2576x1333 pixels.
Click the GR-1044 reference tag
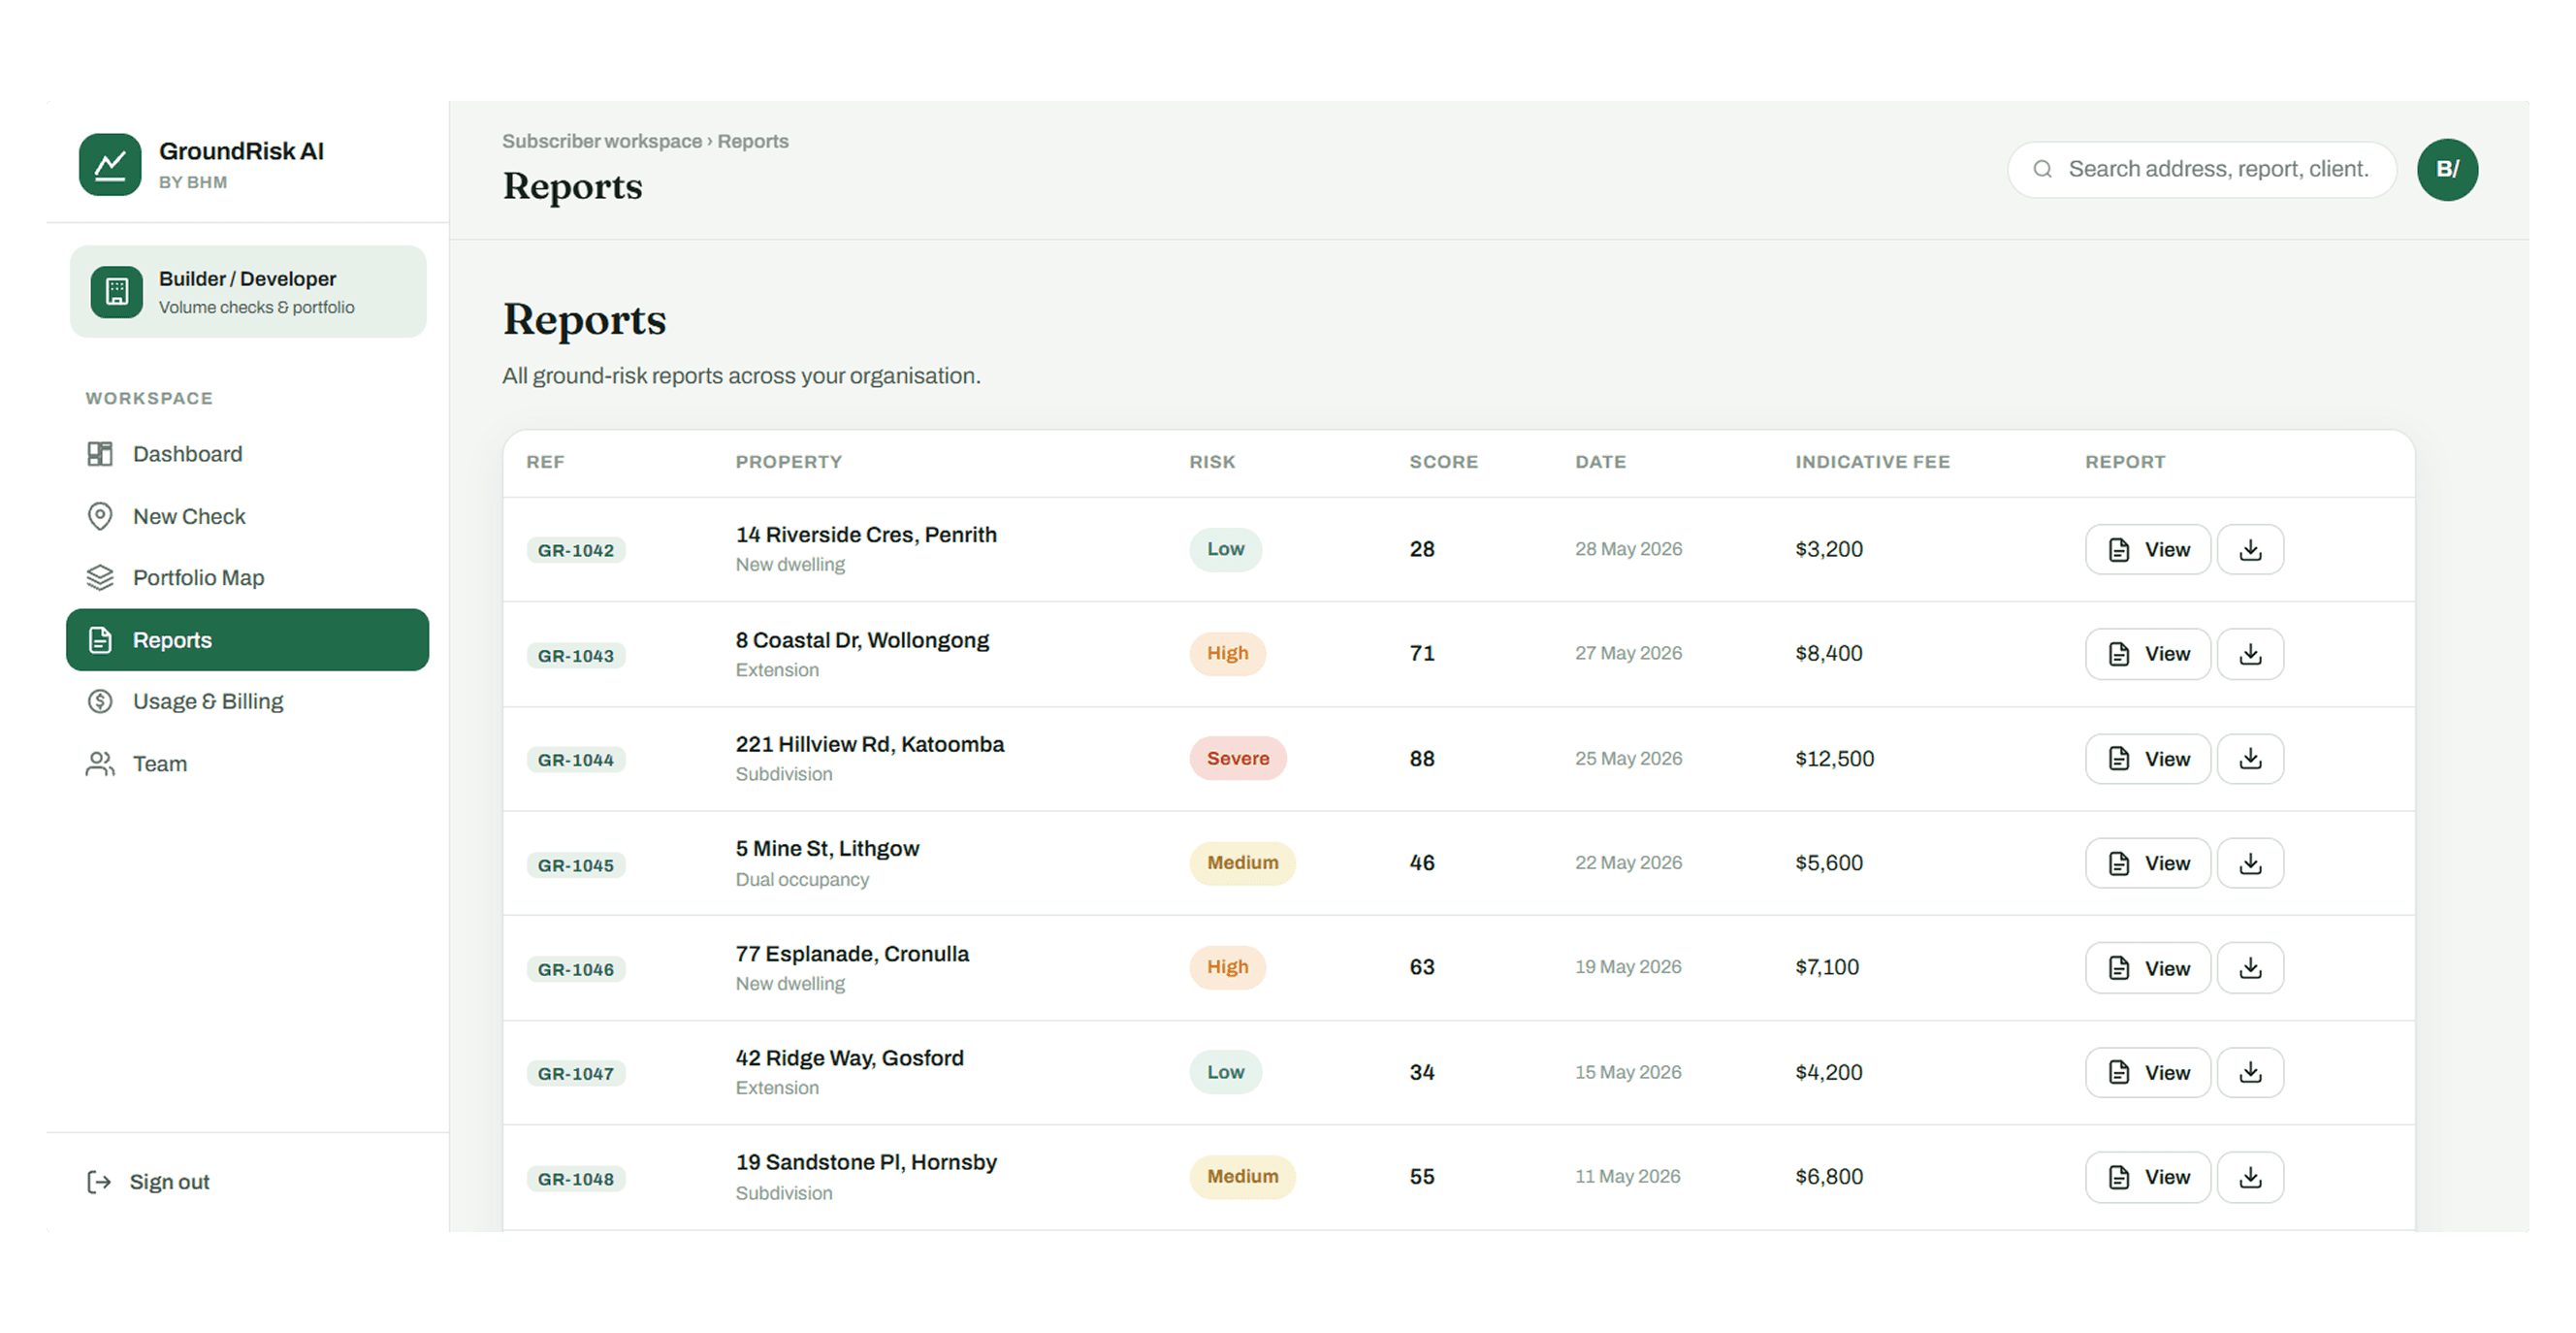pos(576,760)
